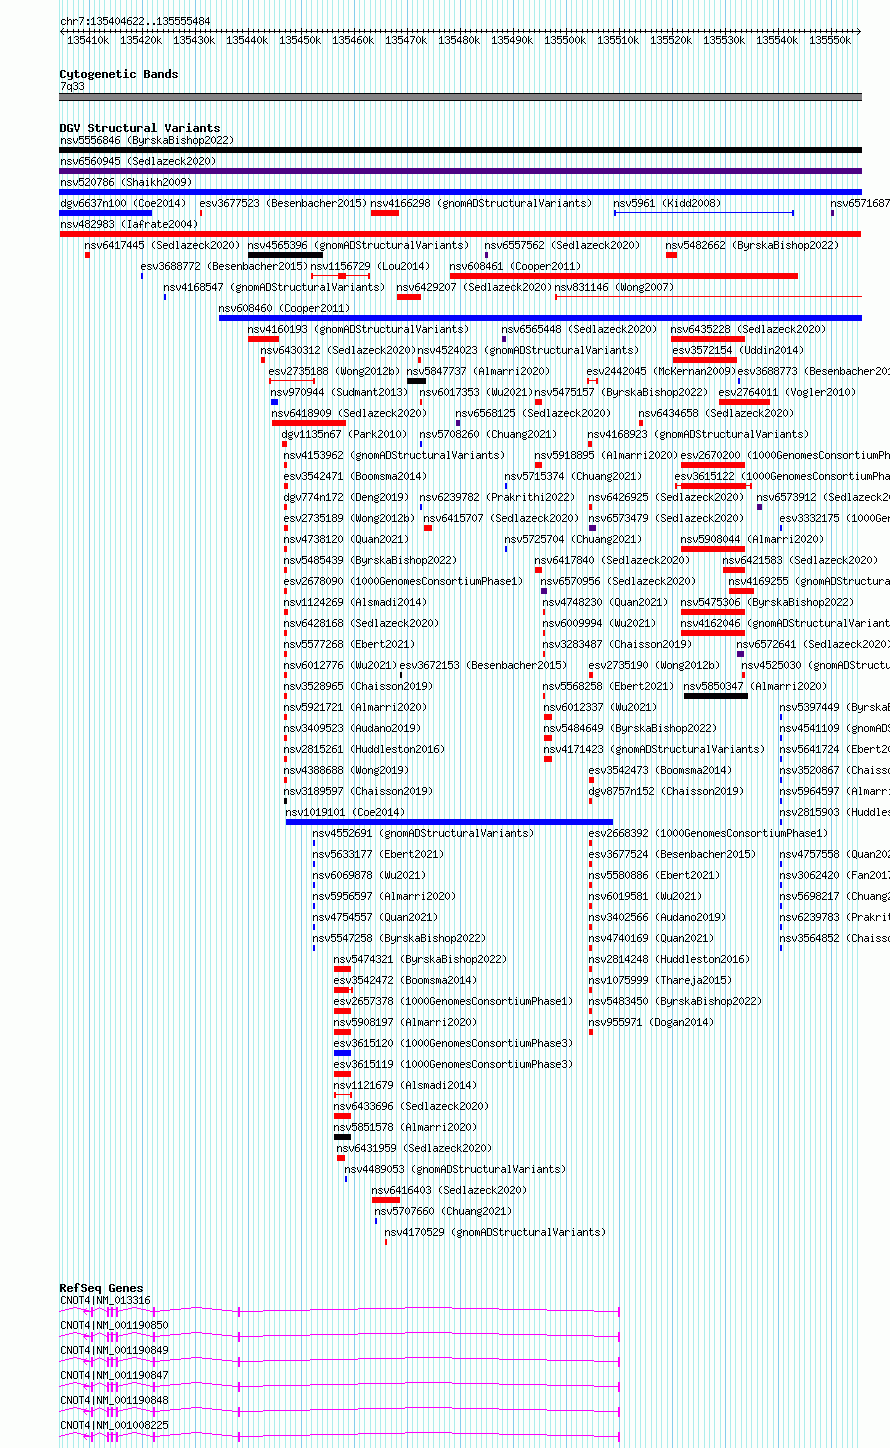Image resolution: width=890 pixels, height=1448 pixels.
Task: Open nsv482983 (Iafrate2004) variant label
Action: (x=129, y=224)
